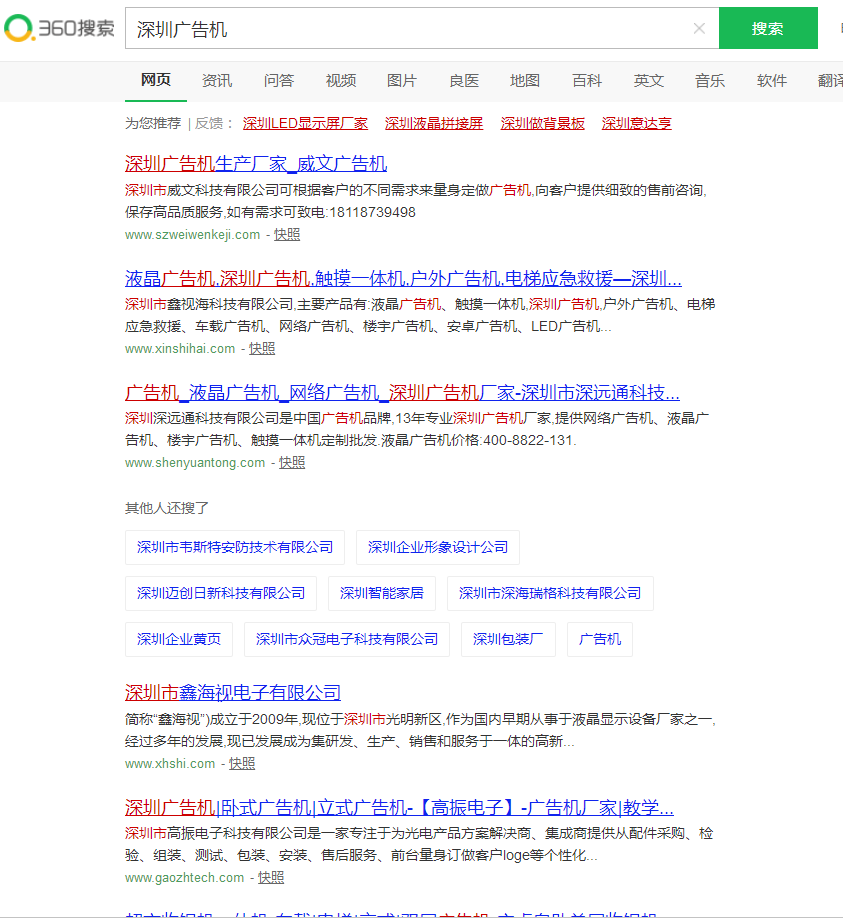Open 快照 for shenyuantong.com result
843x918 pixels.
click(x=292, y=463)
